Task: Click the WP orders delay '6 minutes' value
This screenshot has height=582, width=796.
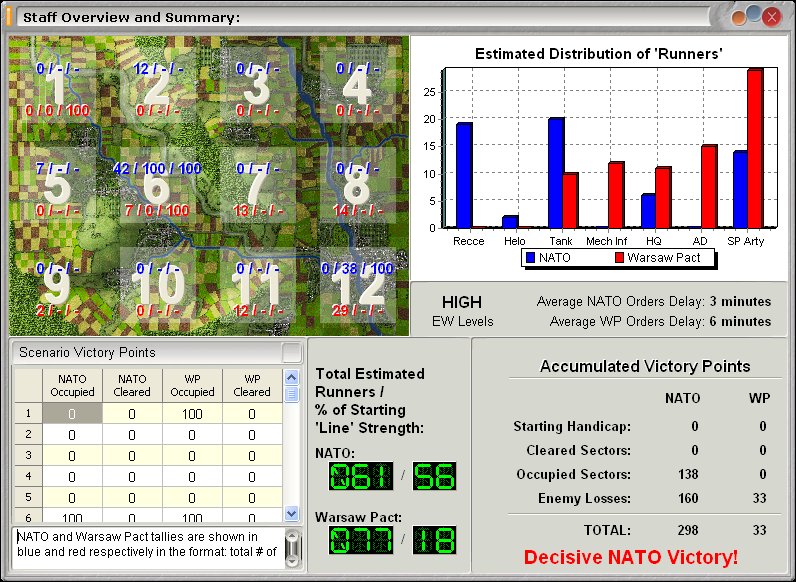Action: click(740, 321)
